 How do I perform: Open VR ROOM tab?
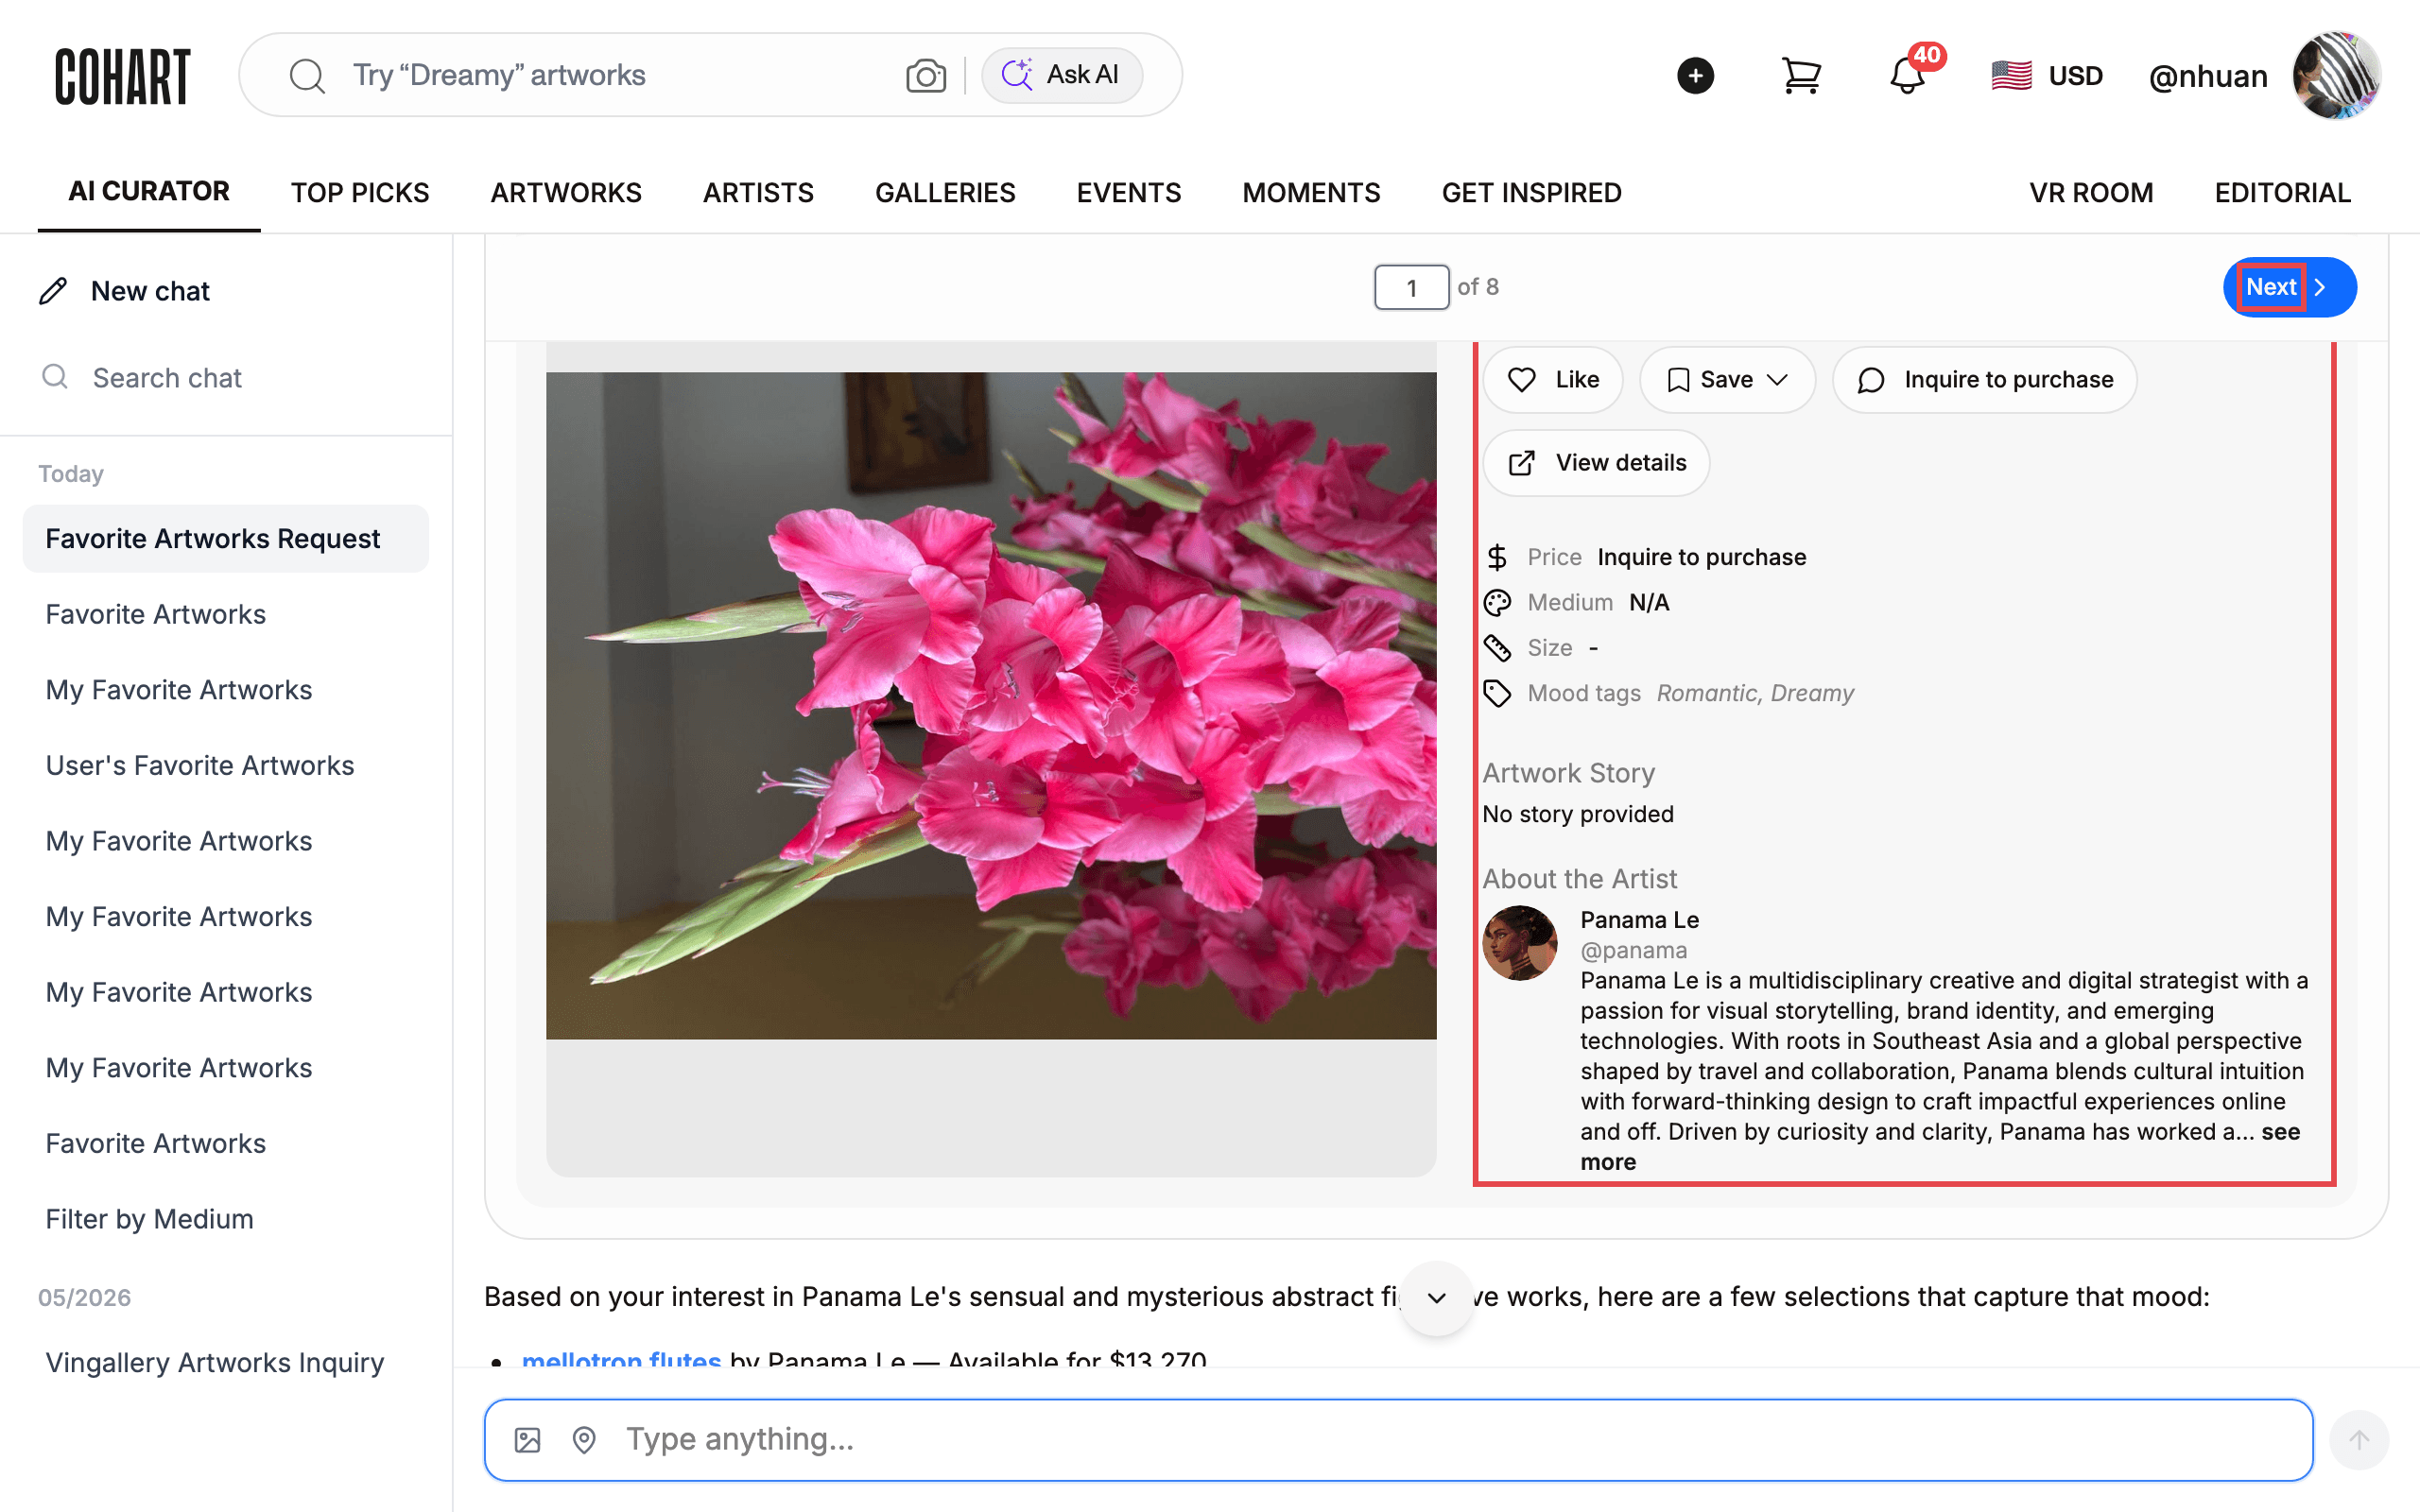2091,192
